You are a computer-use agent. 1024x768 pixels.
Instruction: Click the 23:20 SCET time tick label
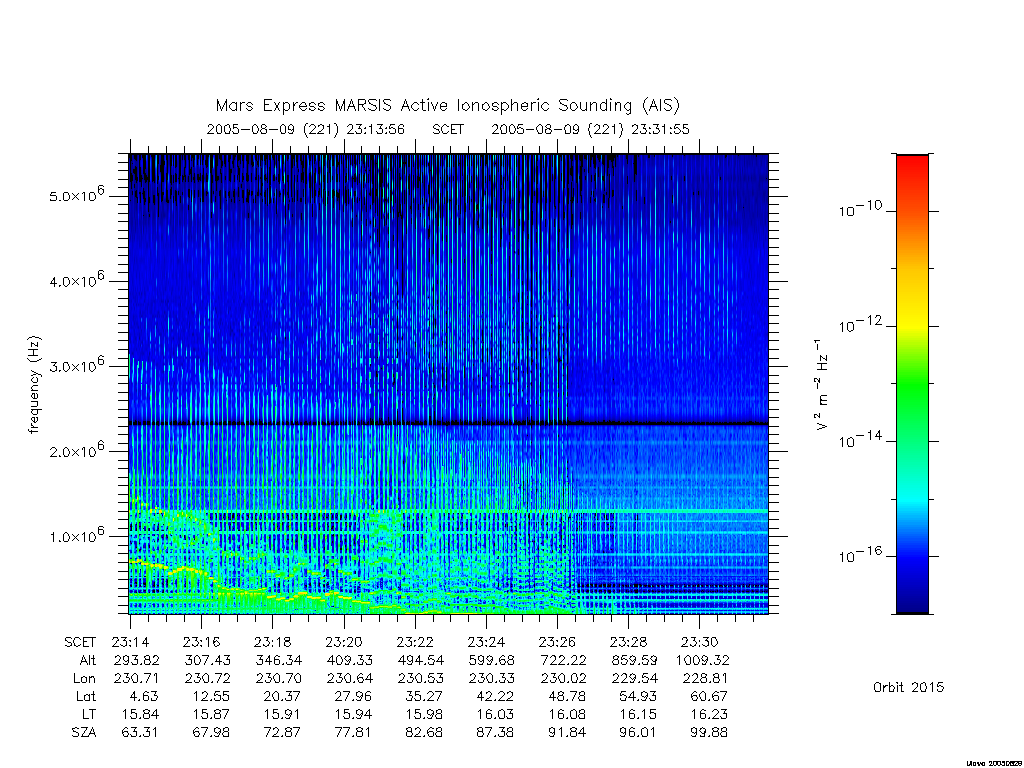[x=344, y=642]
